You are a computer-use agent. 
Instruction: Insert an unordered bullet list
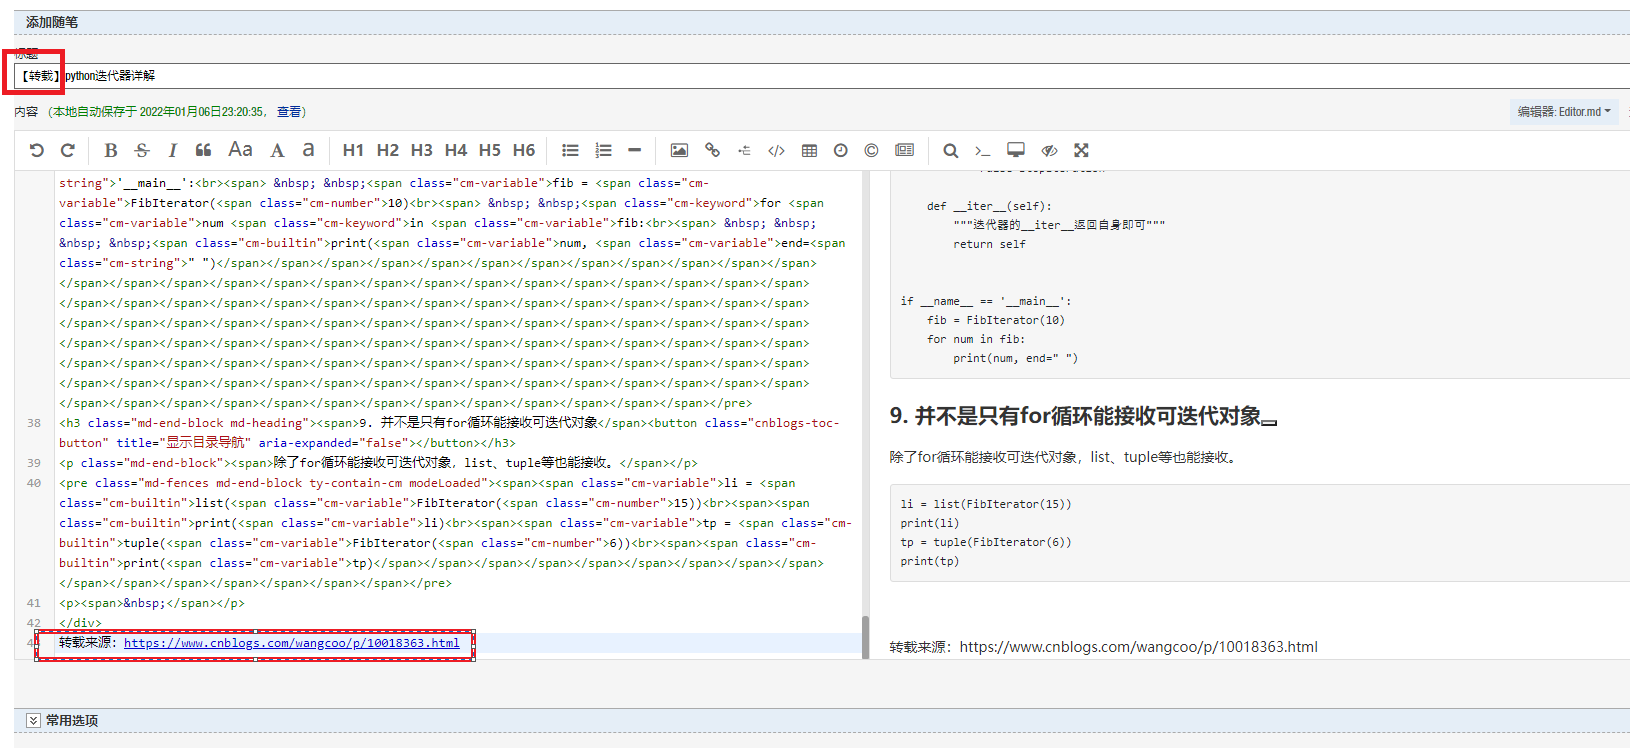coord(570,150)
